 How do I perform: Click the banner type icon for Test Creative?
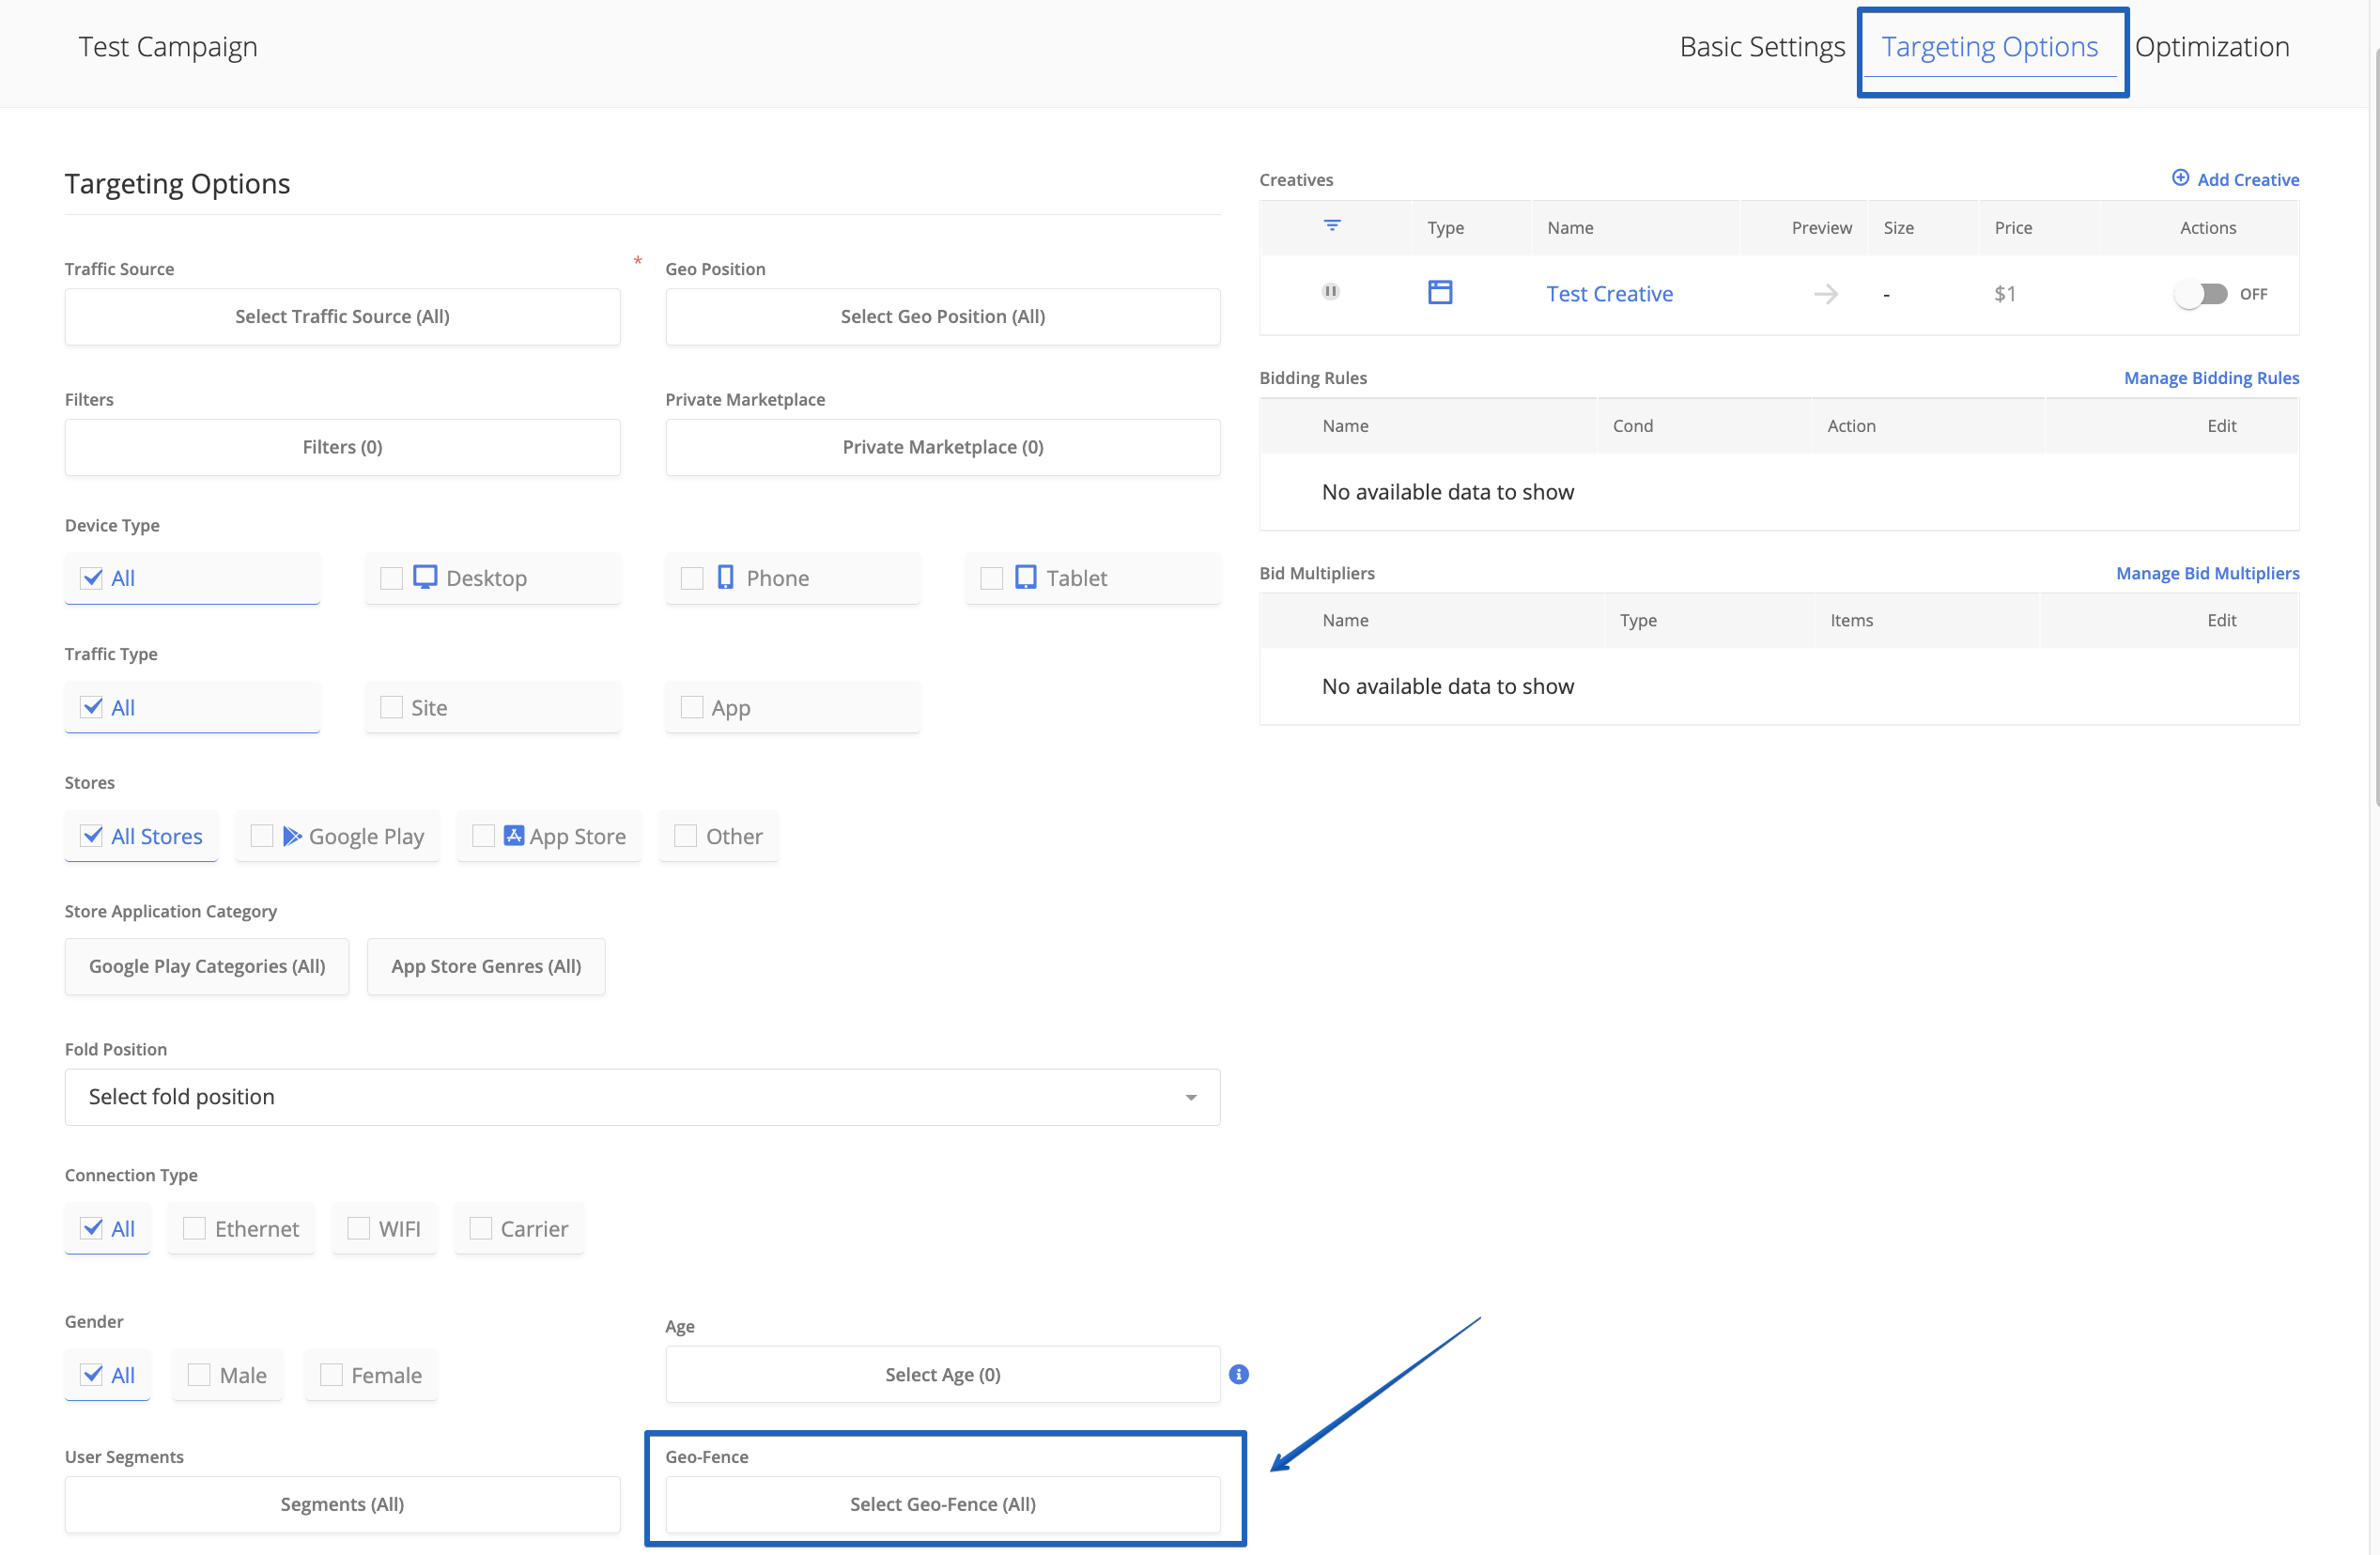click(1439, 292)
